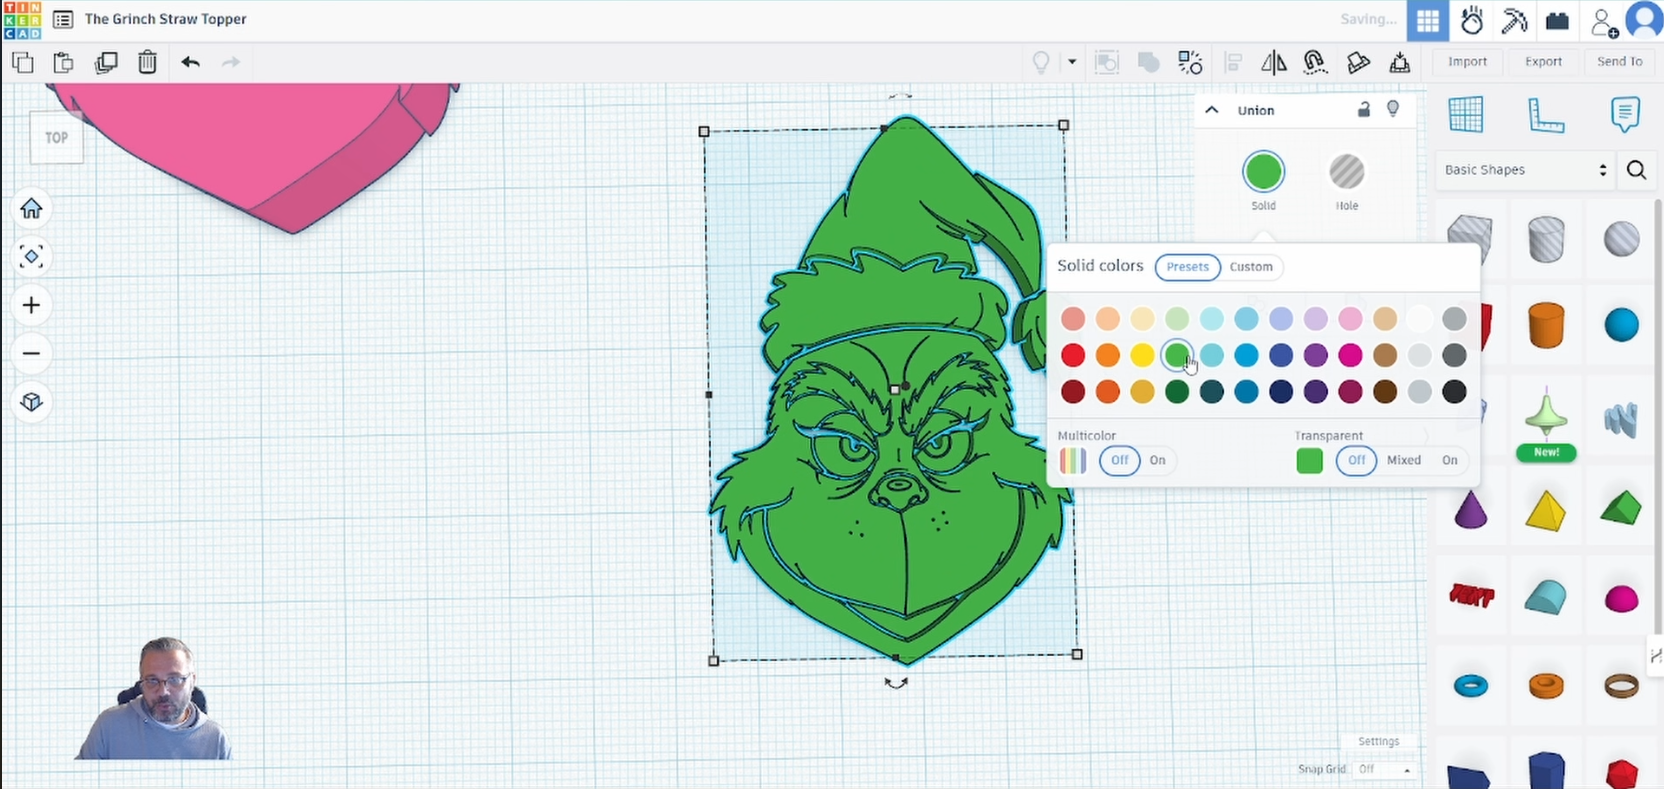The height and width of the screenshot is (789, 1664).
Task: Click the Home view icon
Action: tap(31, 209)
